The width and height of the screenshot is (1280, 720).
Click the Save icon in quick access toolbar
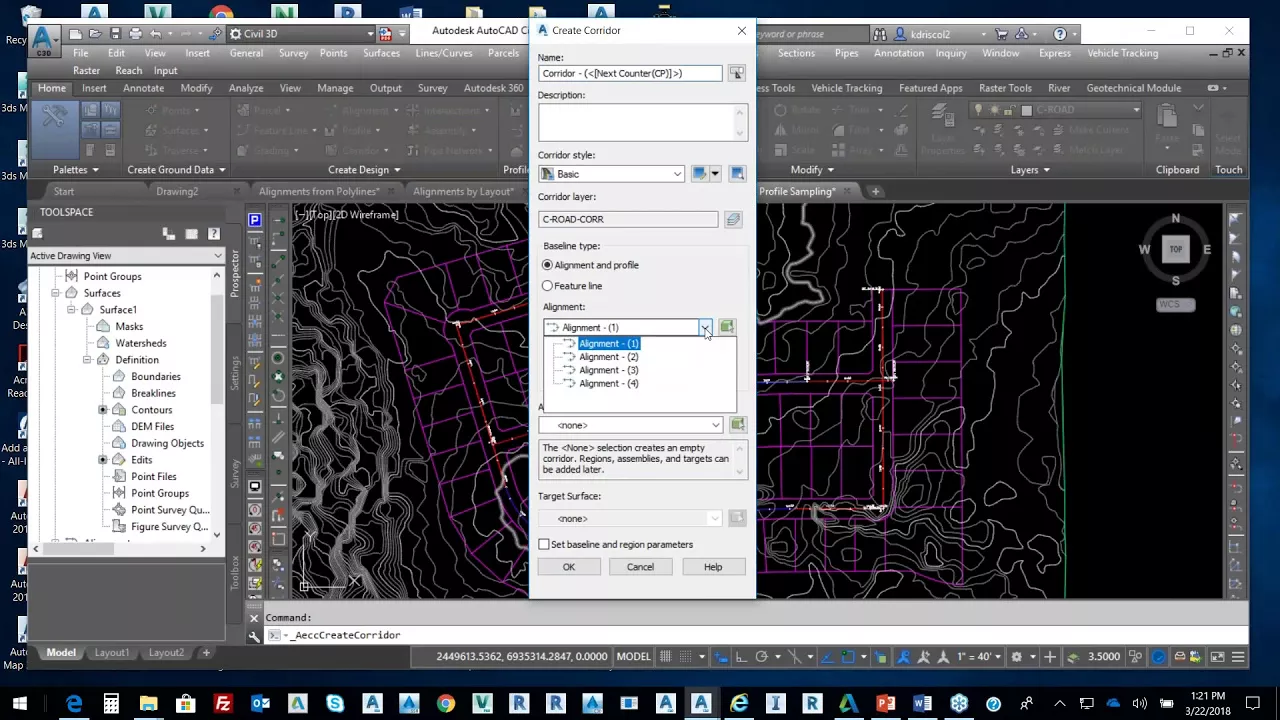tap(115, 34)
